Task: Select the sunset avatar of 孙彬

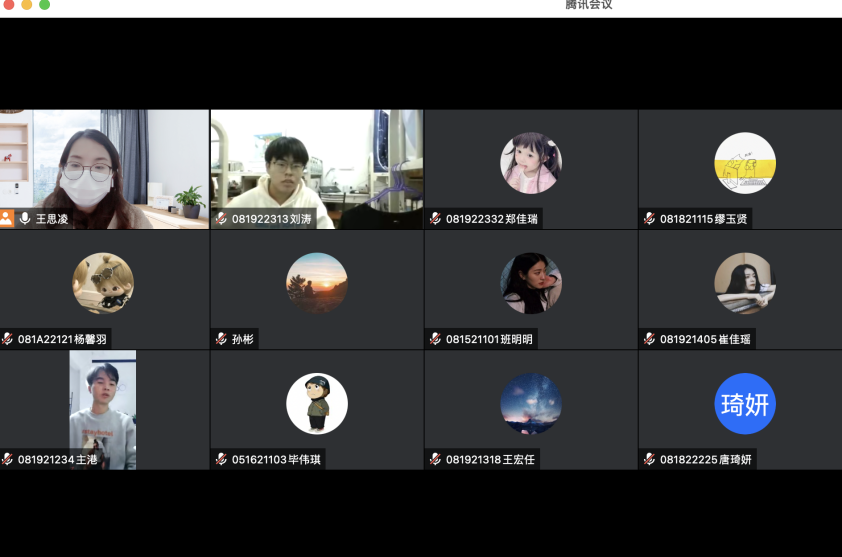Action: (x=317, y=283)
